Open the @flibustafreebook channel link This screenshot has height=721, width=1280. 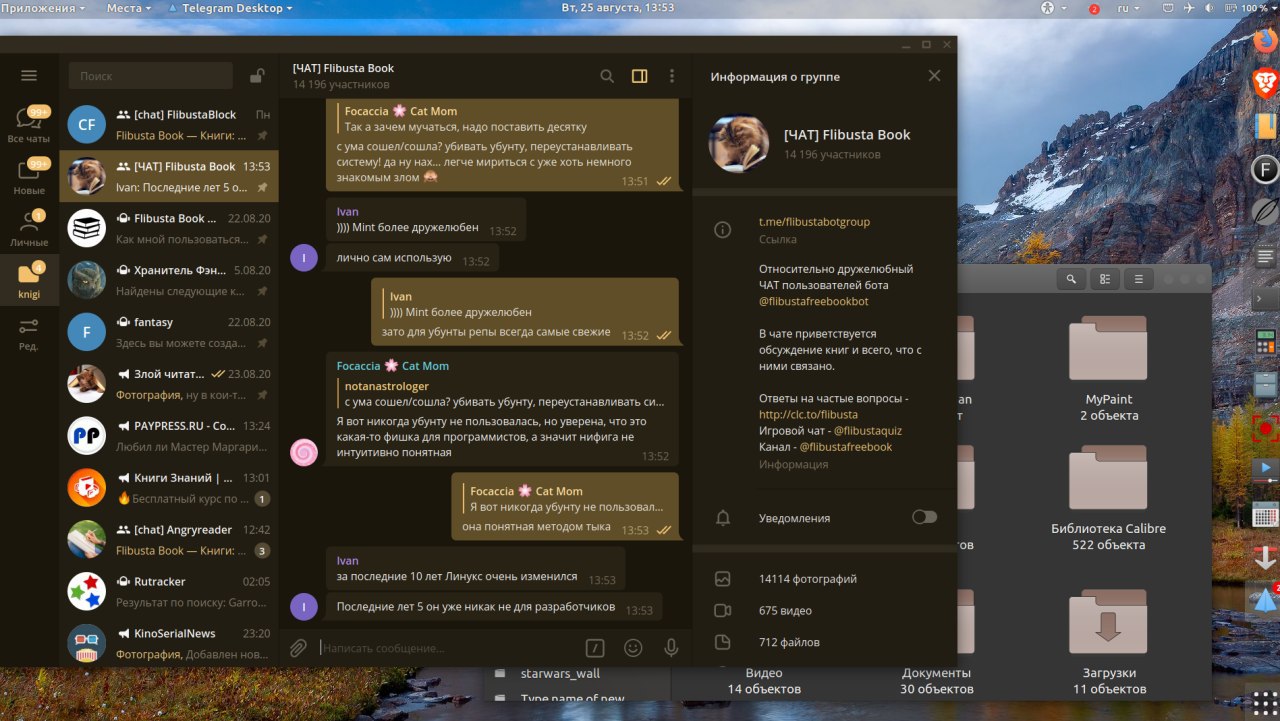click(845, 447)
